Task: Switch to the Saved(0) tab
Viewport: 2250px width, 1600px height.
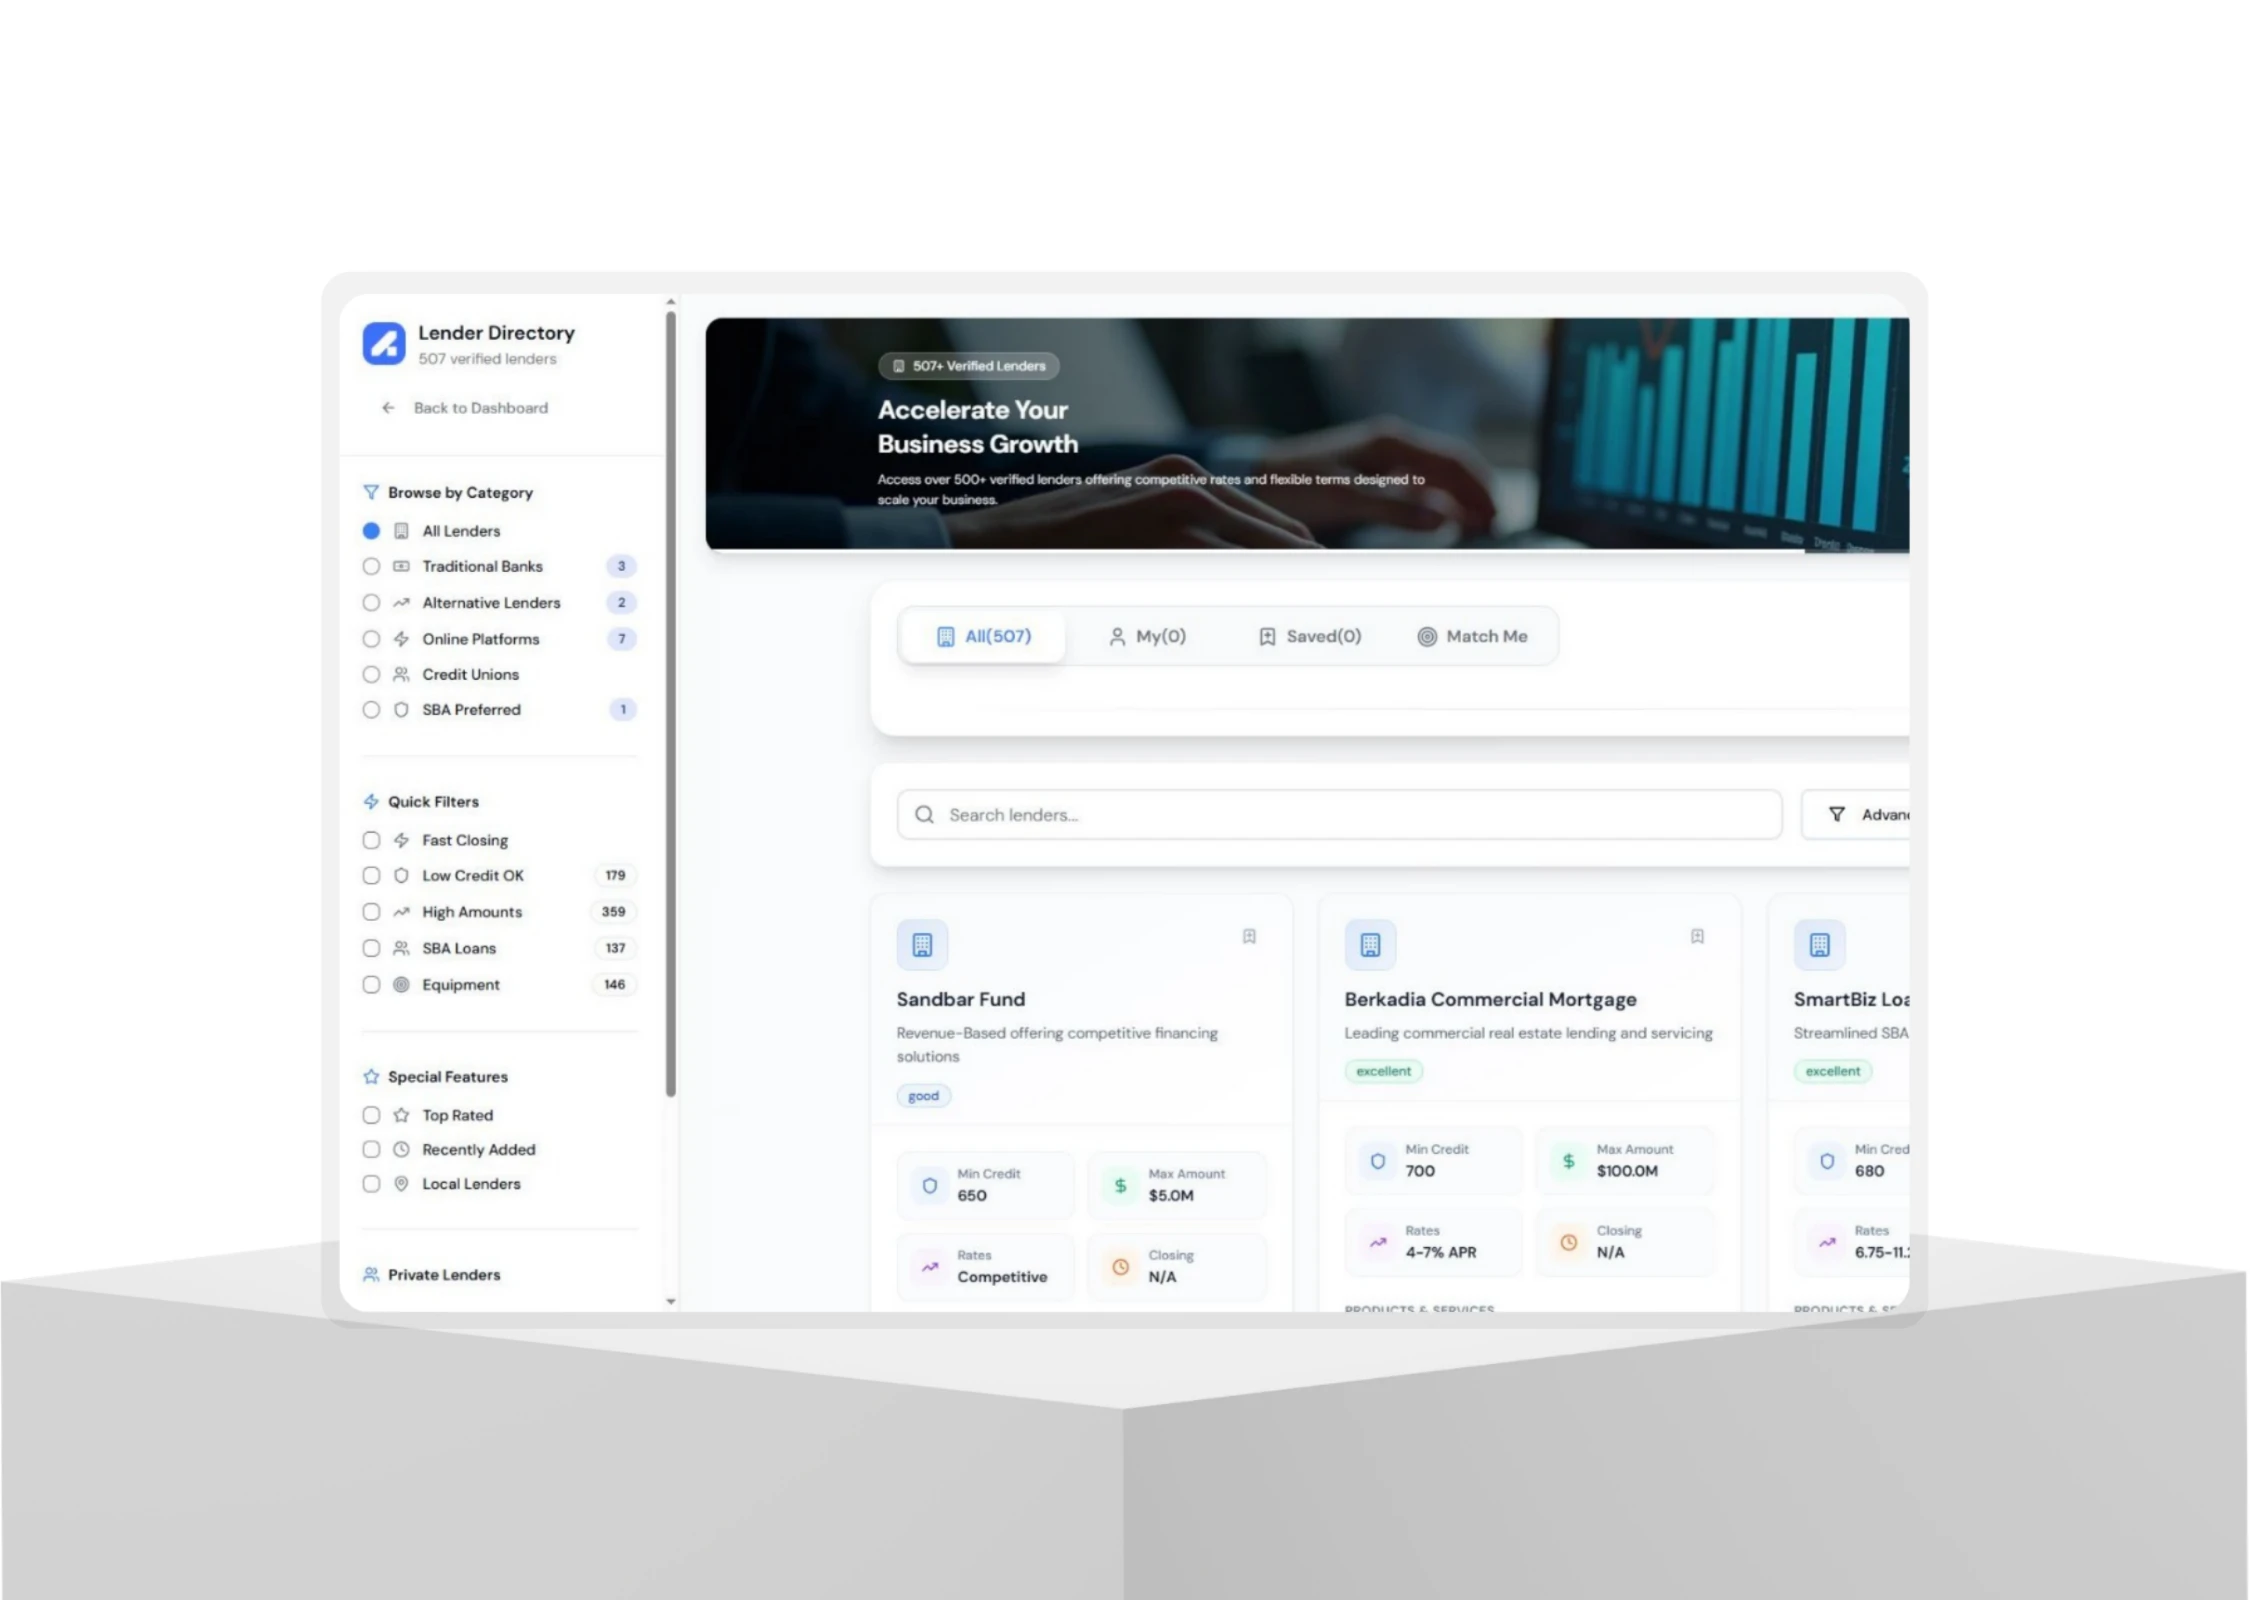Action: [x=1309, y=636]
